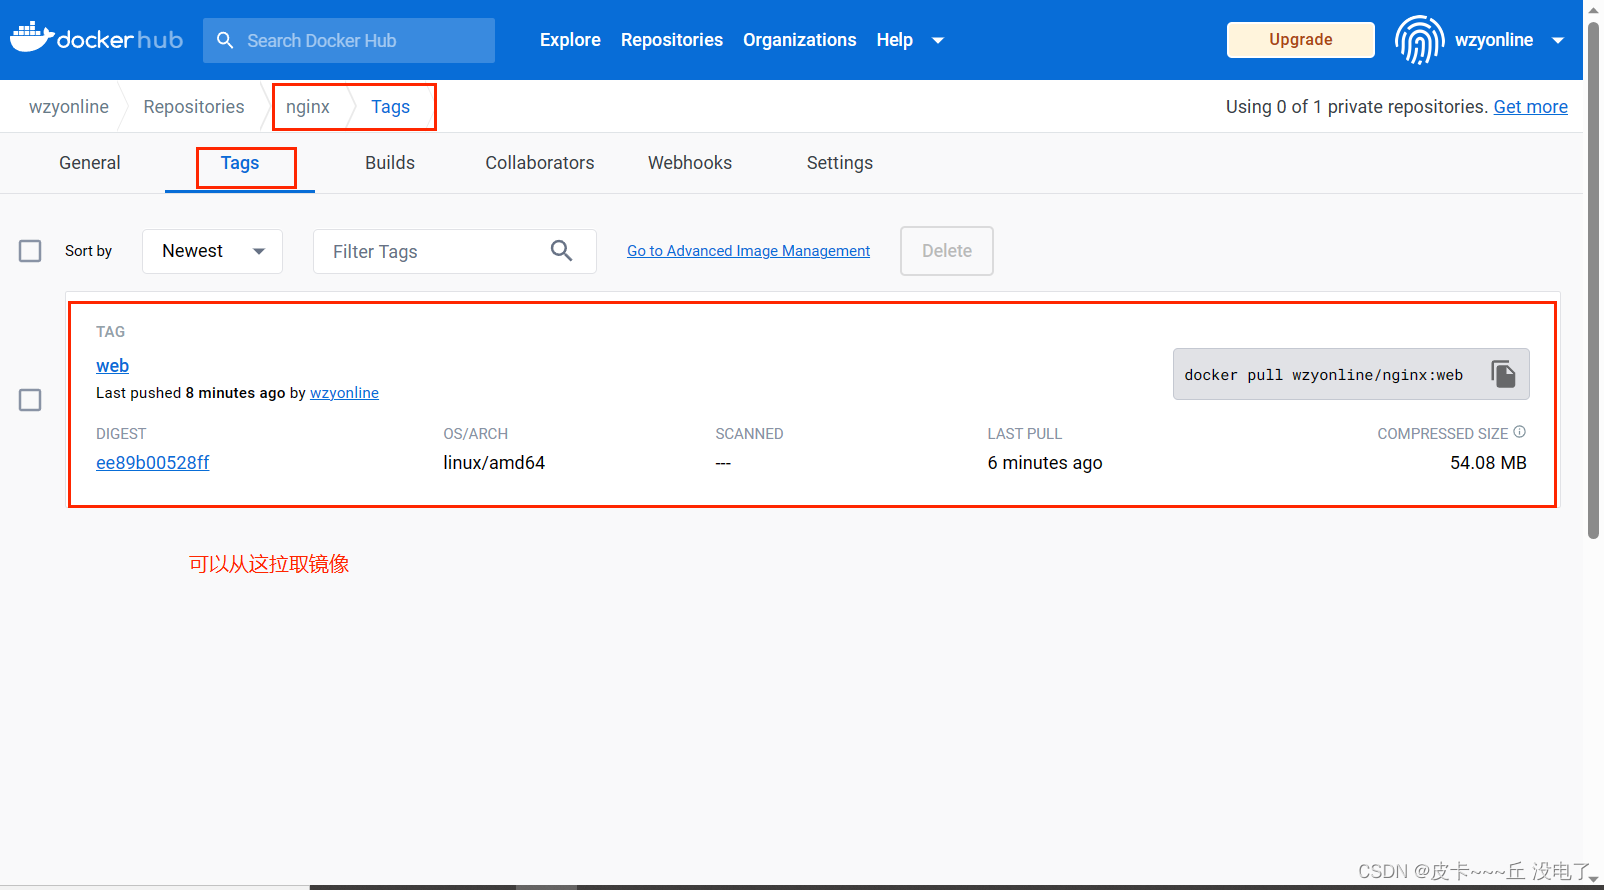This screenshot has height=890, width=1604.
Task: Open Repositories in top navigation
Action: 672,40
